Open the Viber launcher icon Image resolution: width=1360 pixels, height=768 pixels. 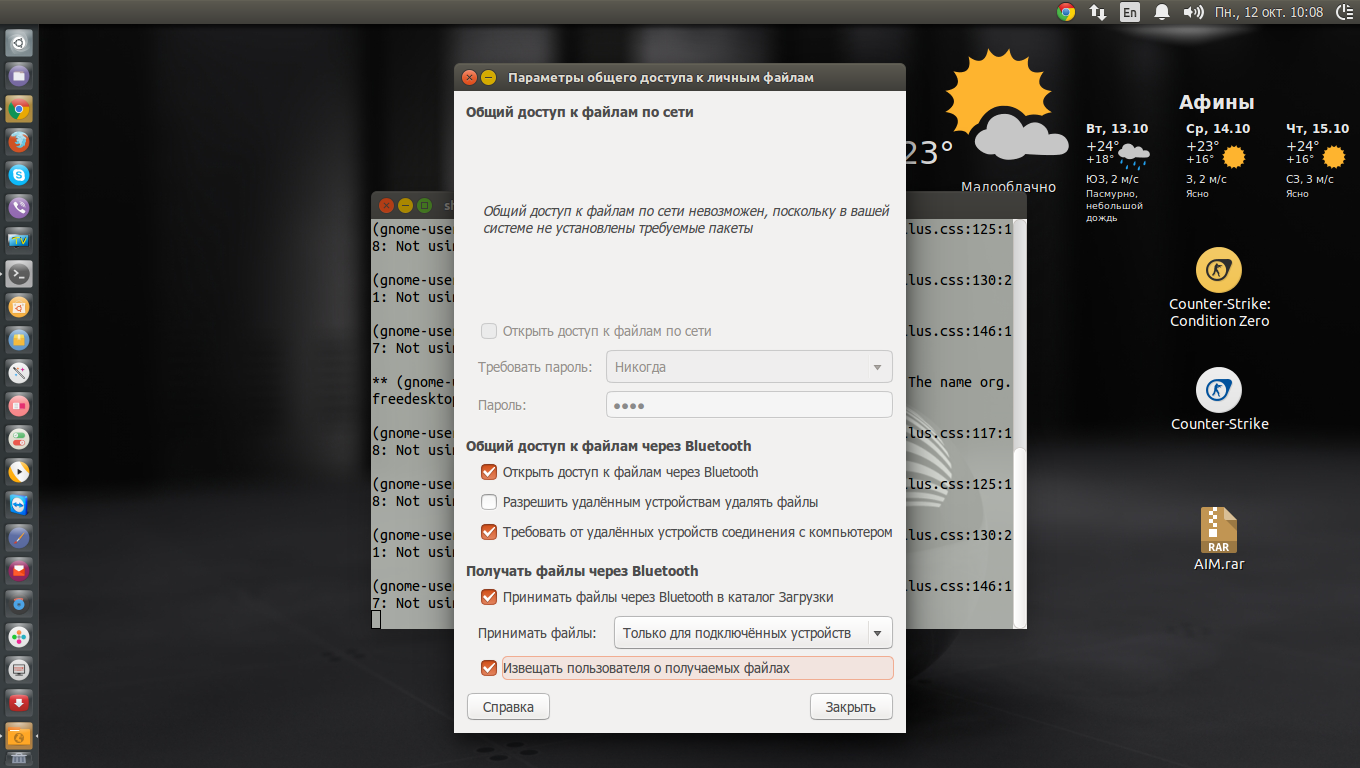coord(19,208)
